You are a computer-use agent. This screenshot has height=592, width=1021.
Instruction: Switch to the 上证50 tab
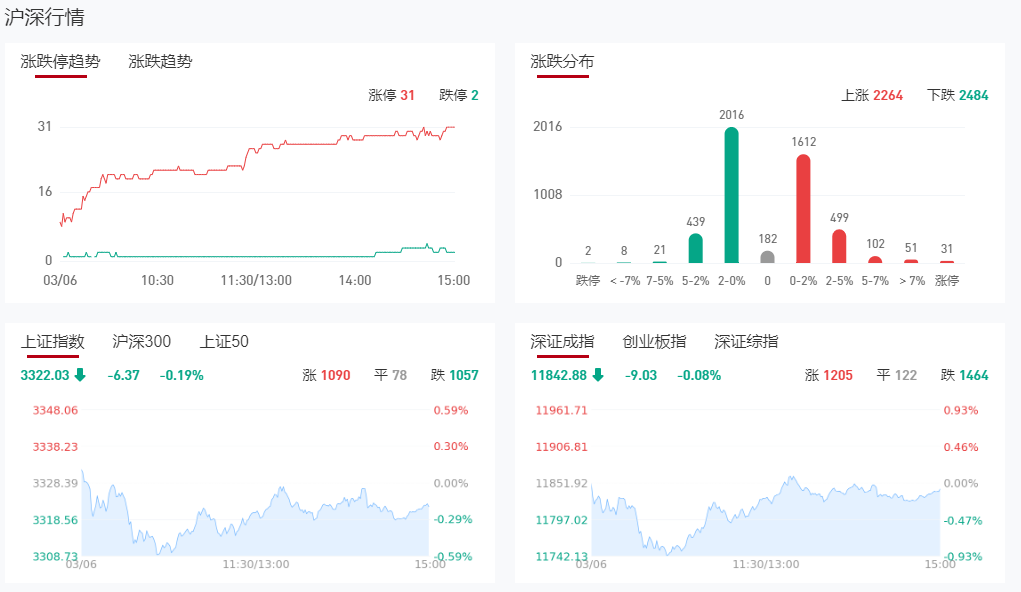[x=224, y=341]
